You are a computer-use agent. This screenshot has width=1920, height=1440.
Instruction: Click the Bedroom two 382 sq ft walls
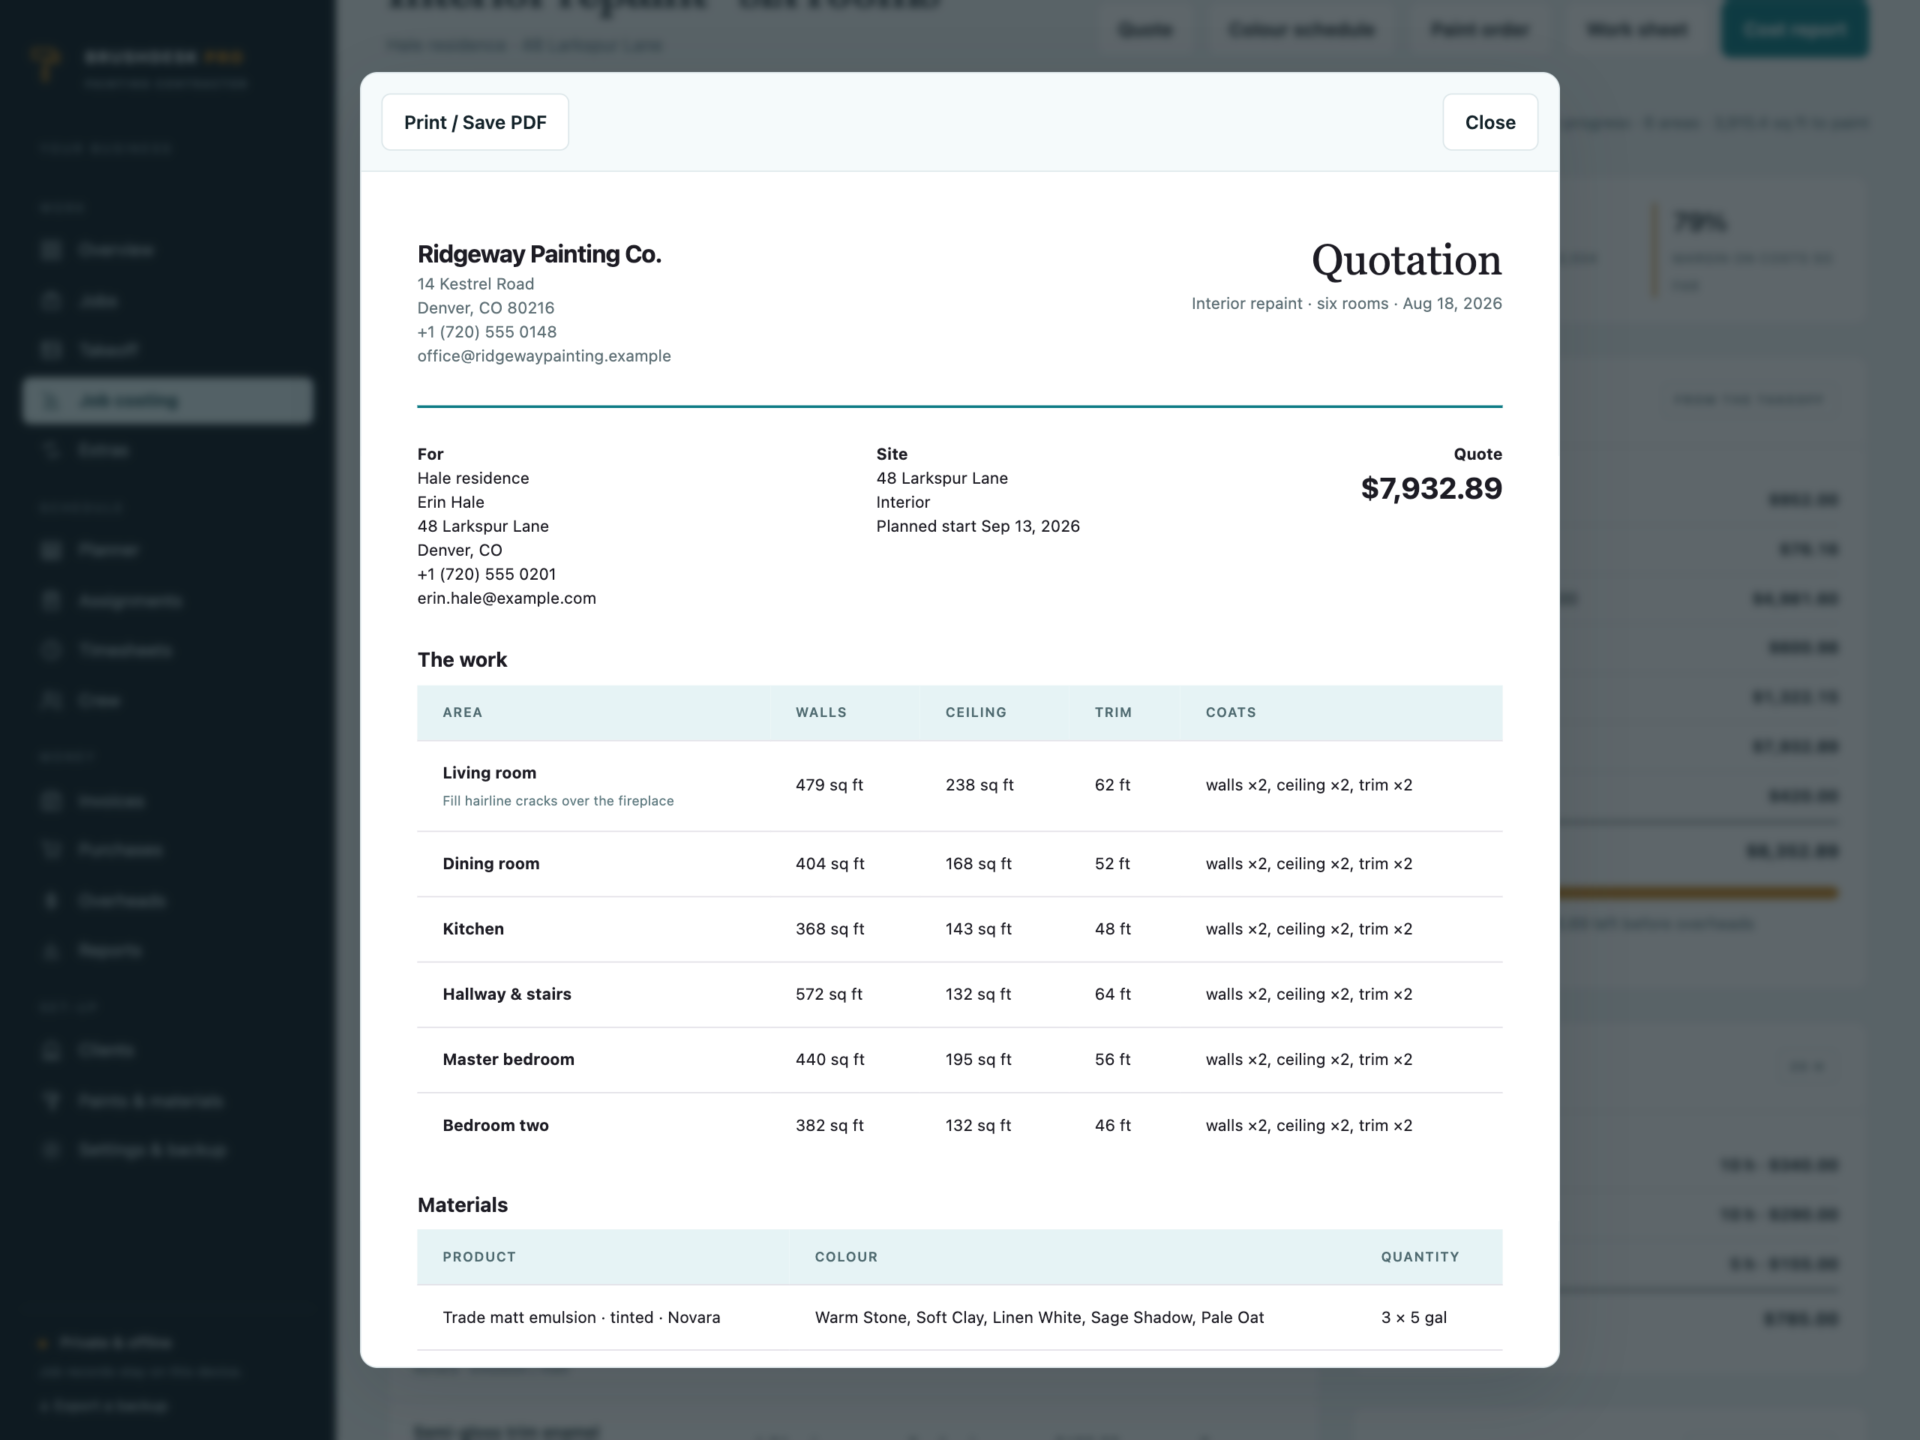[829, 1125]
